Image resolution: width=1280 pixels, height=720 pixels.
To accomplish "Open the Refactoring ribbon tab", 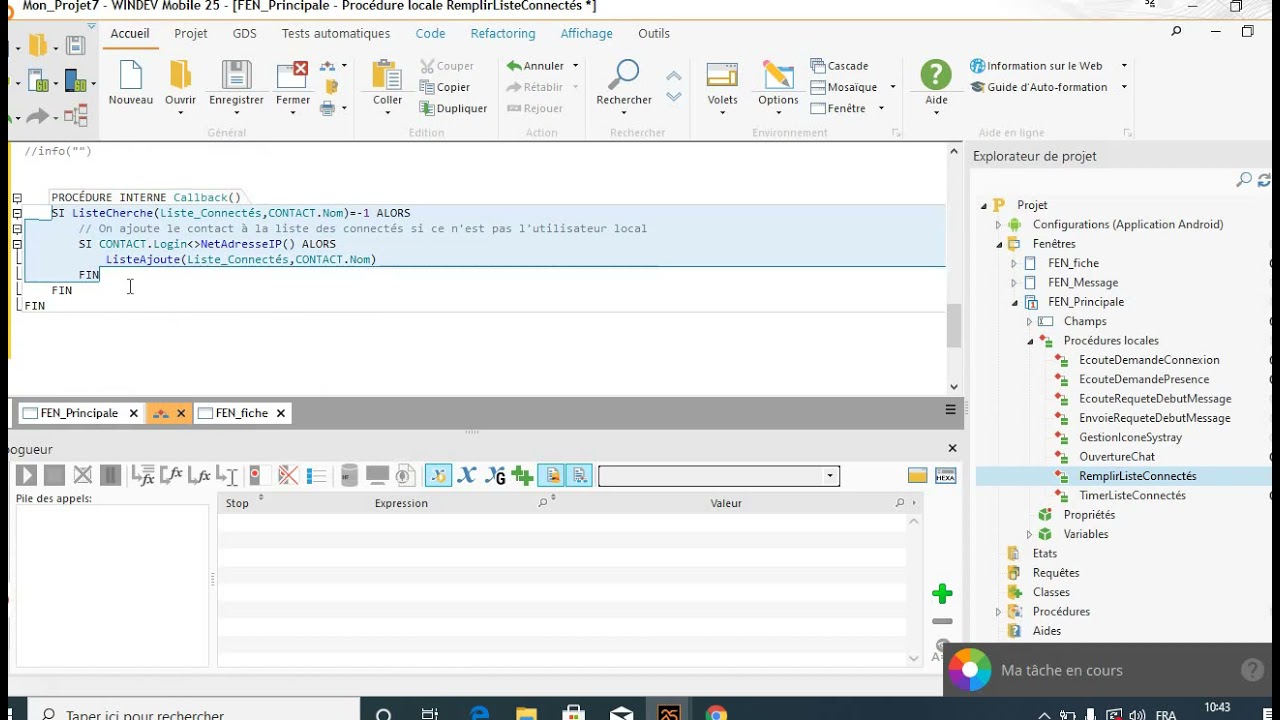I will click(503, 33).
